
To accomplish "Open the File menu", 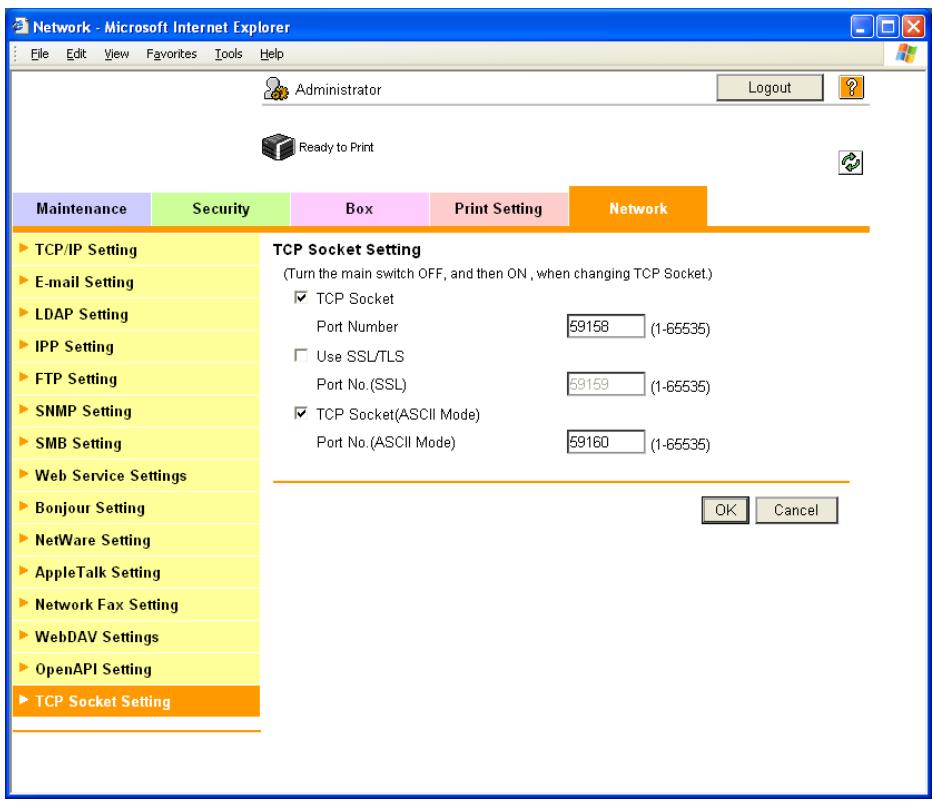I will point(39,54).
